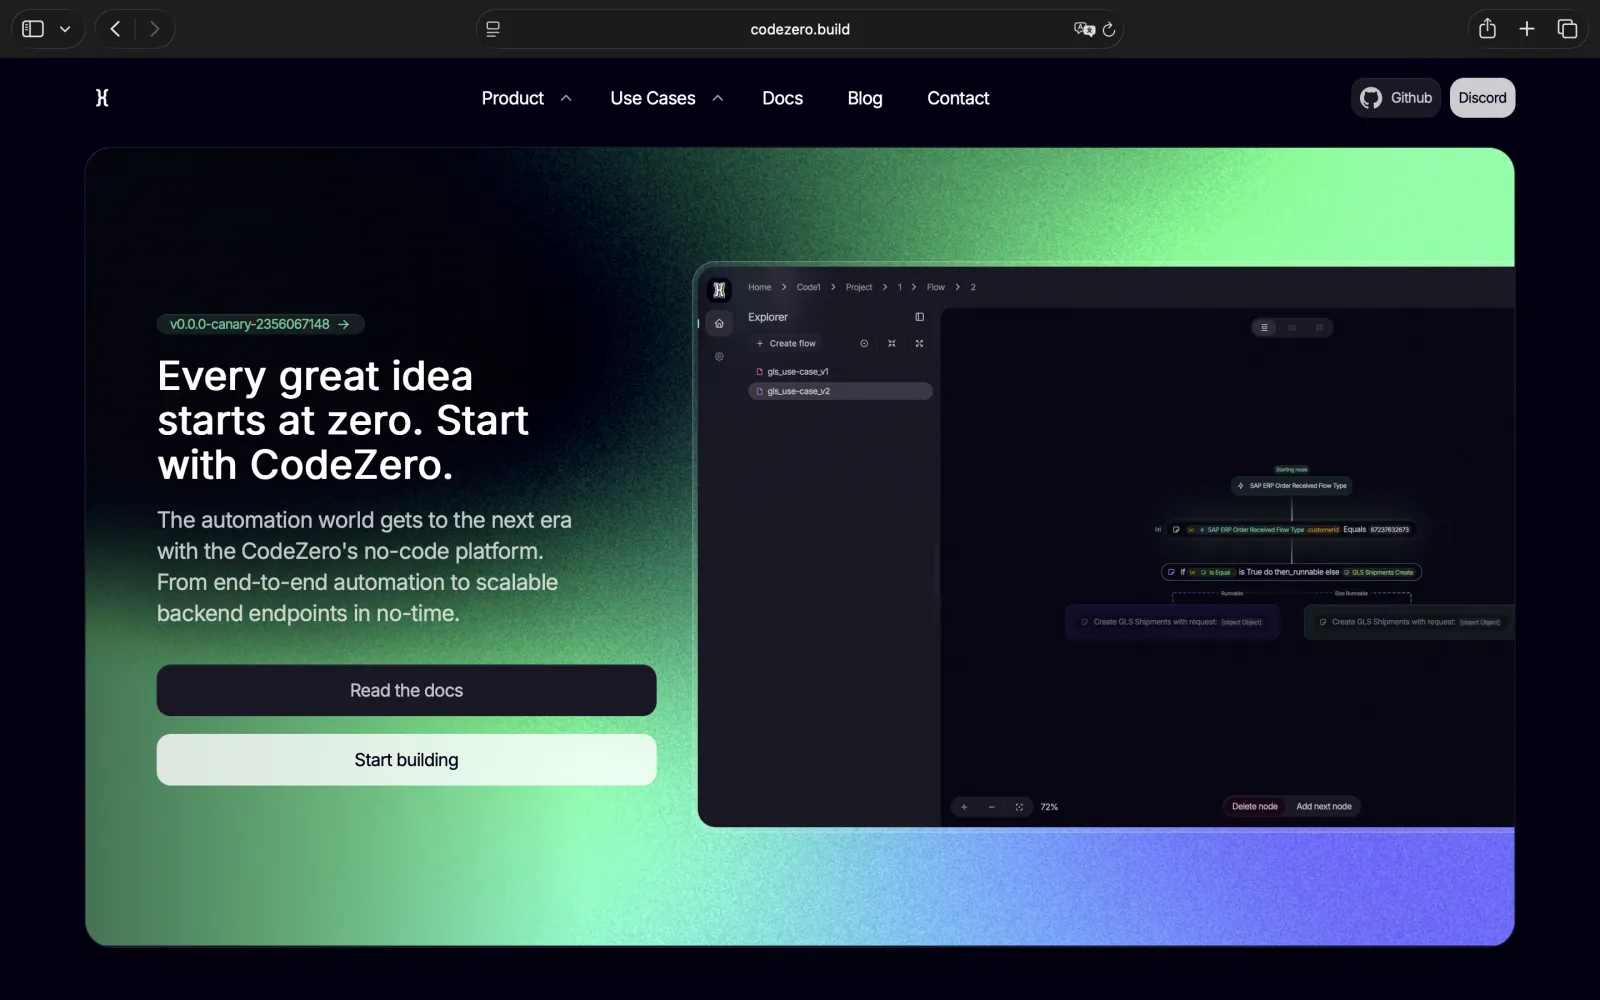Viewport: 1600px width, 1000px height.
Task: Click the Create flow button
Action: click(x=786, y=343)
